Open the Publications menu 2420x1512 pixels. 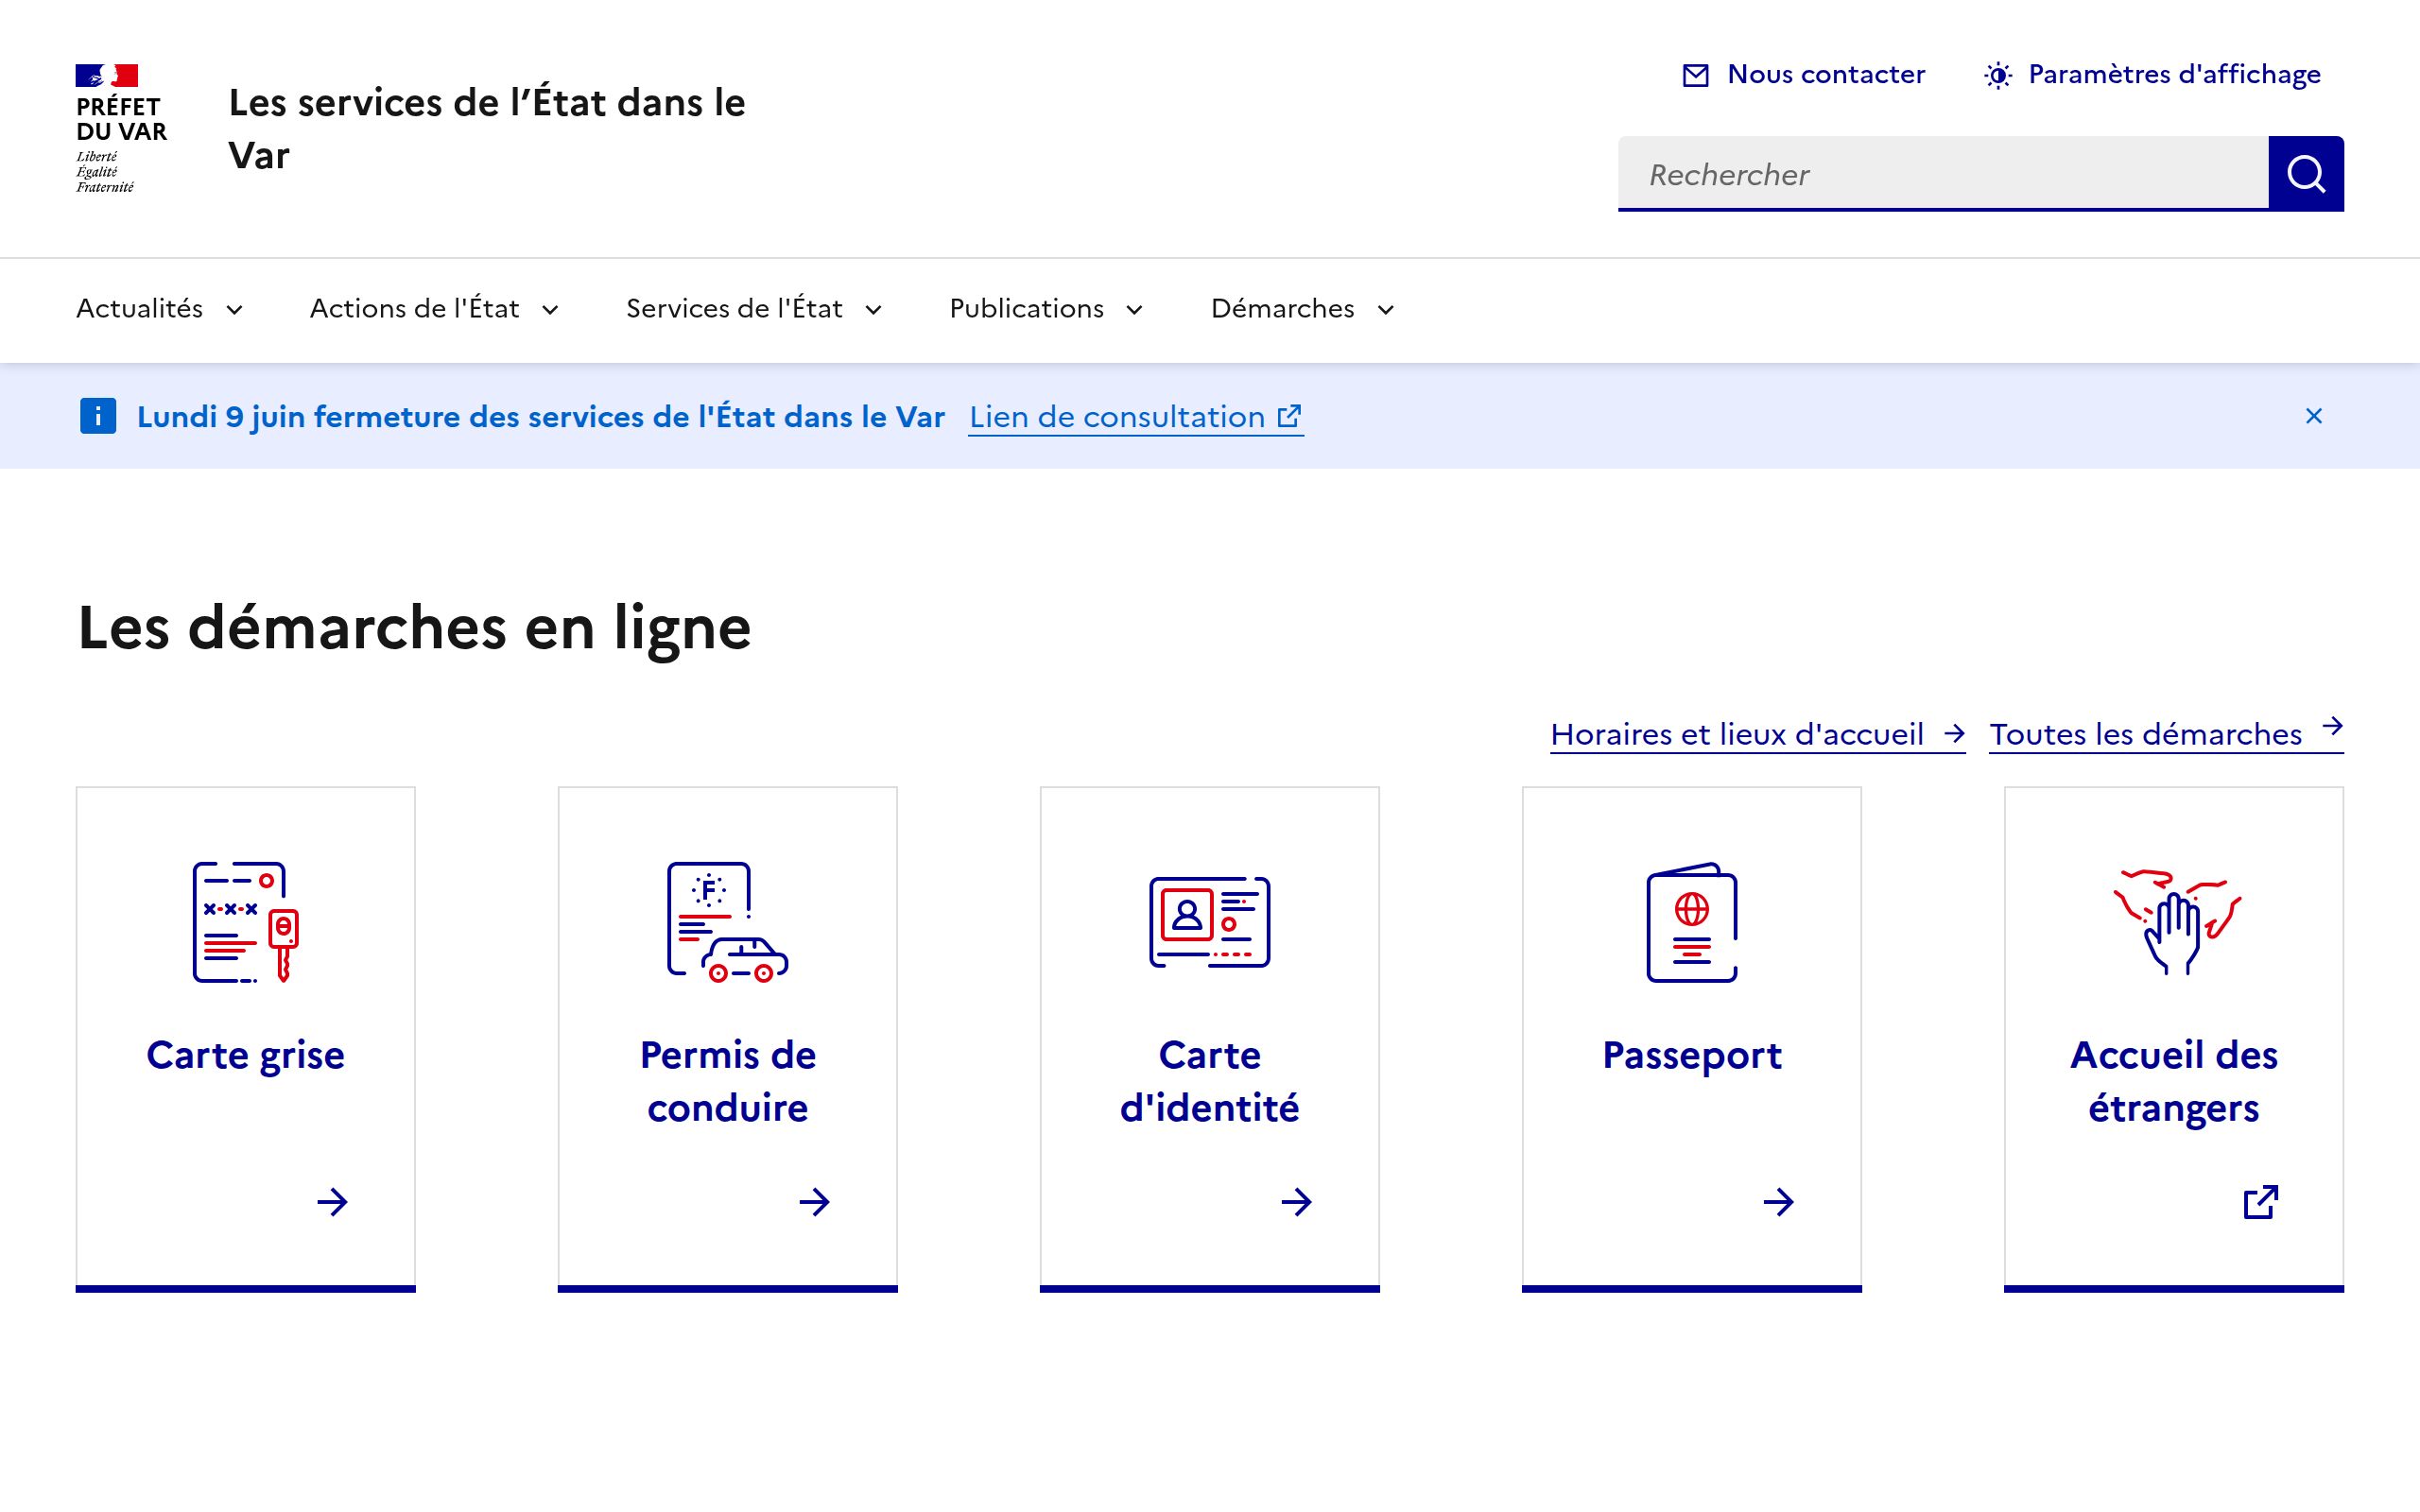(1046, 309)
